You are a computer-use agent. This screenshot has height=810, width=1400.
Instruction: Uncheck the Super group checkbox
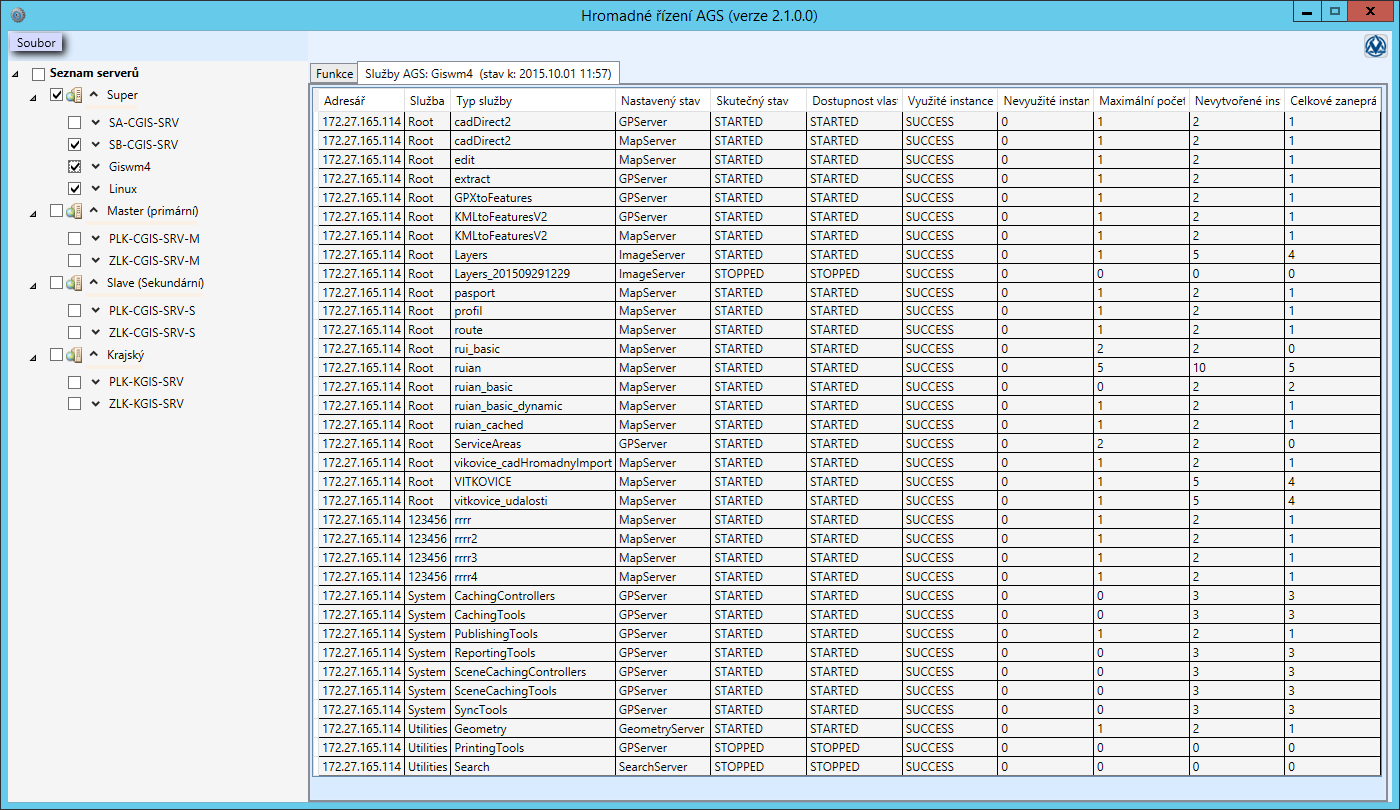(56, 95)
